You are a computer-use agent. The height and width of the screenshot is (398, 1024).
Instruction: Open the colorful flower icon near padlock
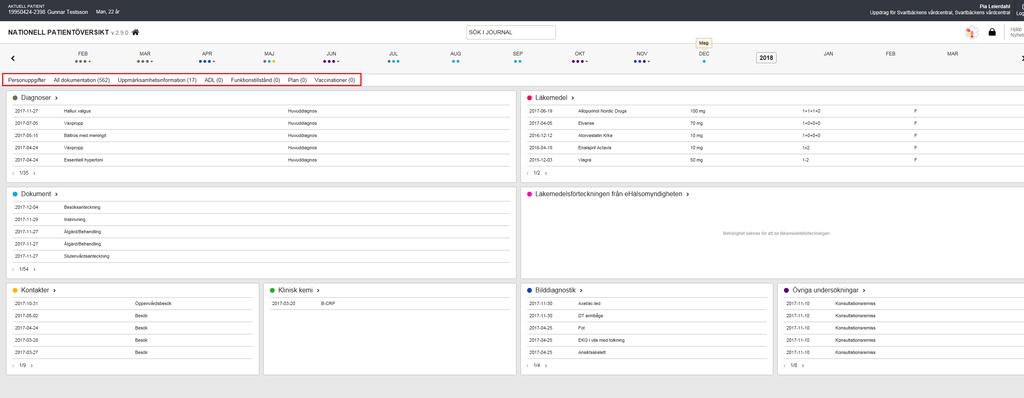(972, 32)
